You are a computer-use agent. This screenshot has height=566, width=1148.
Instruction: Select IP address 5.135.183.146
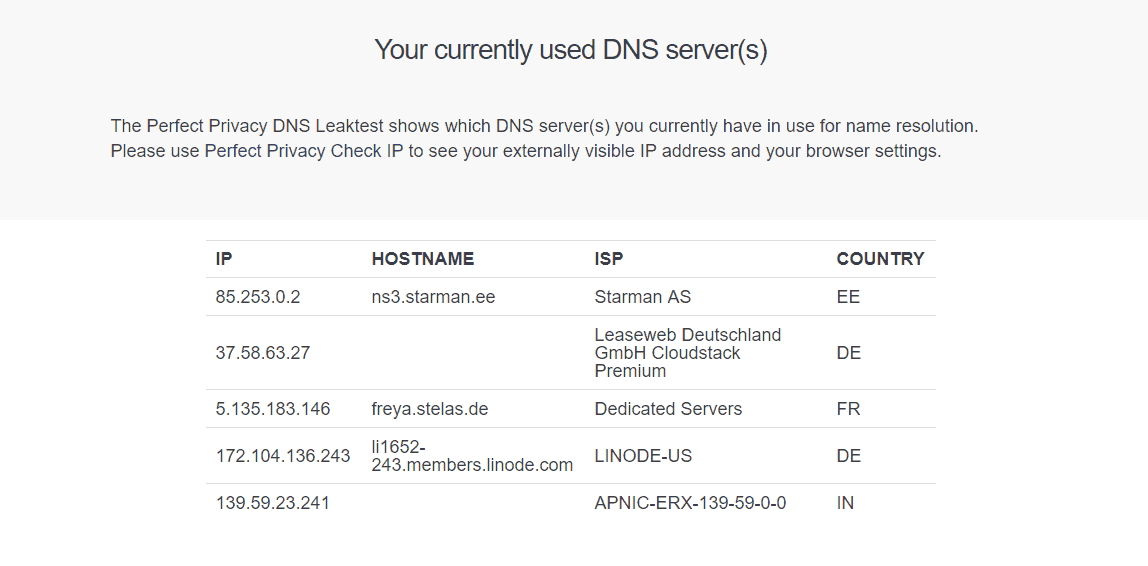pyautogui.click(x=272, y=409)
